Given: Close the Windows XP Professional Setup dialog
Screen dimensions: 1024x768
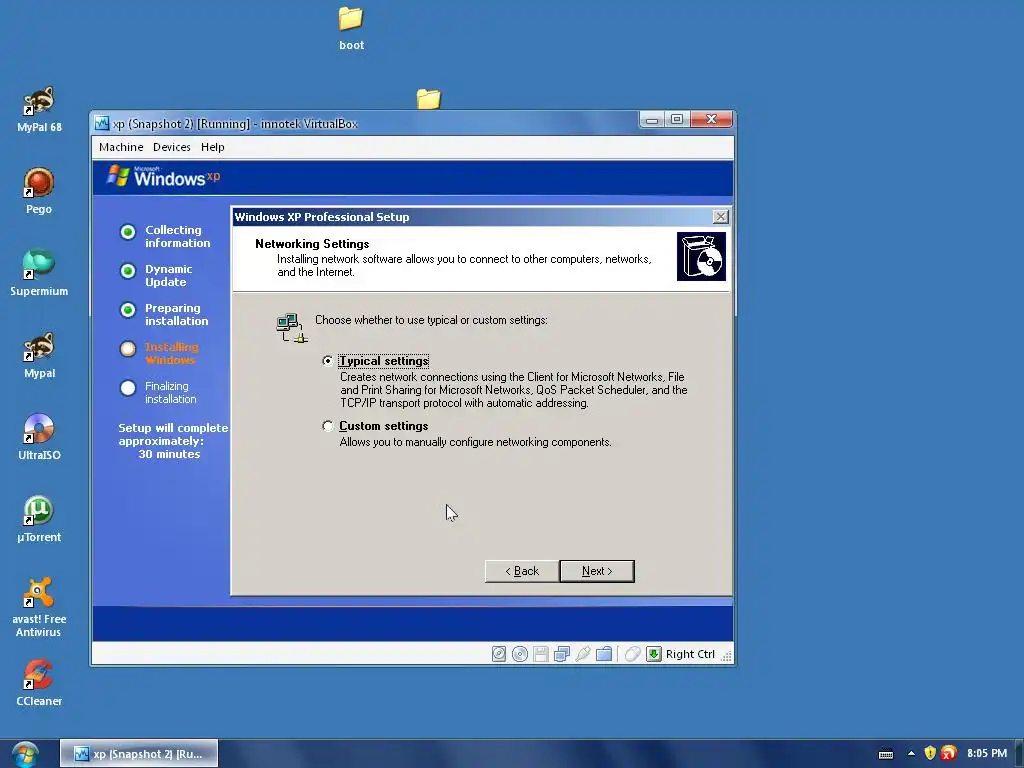Looking at the screenshot, I should point(720,217).
